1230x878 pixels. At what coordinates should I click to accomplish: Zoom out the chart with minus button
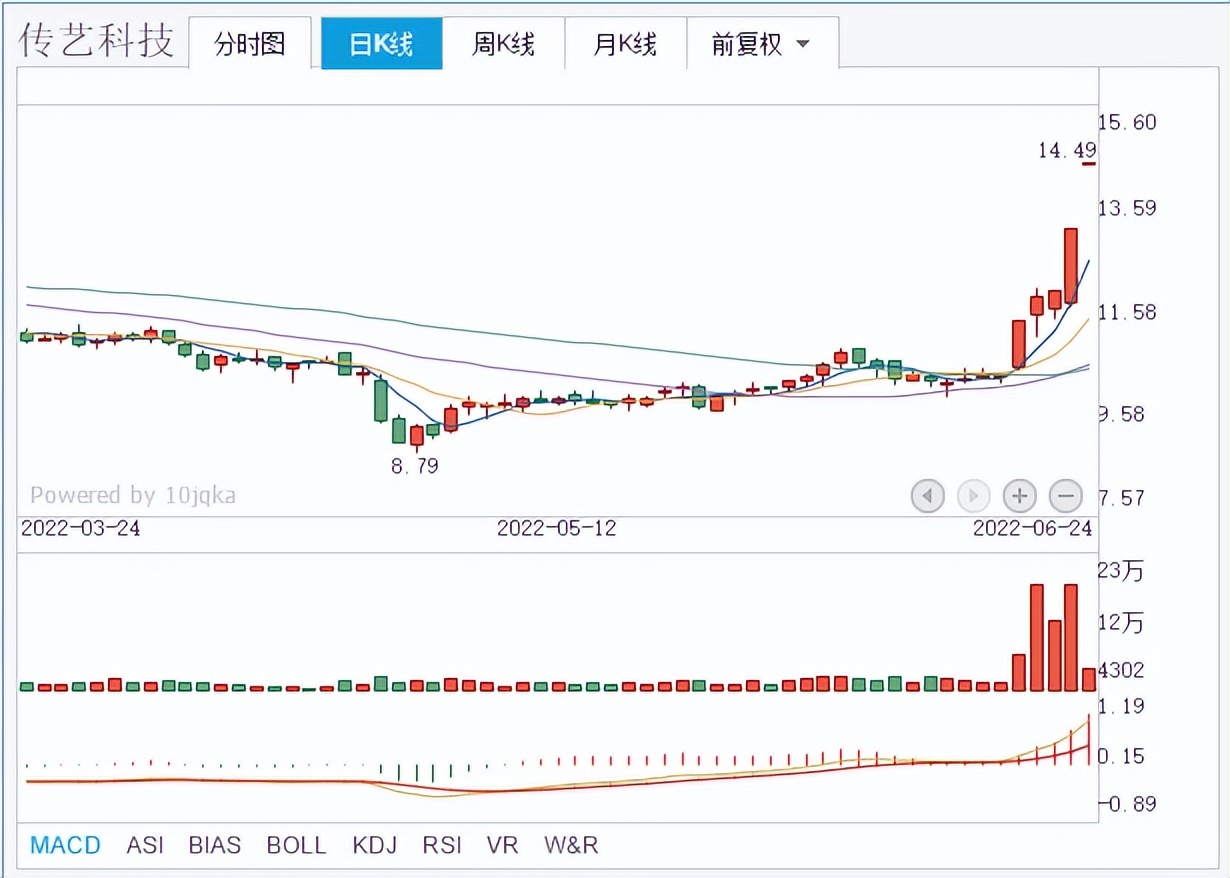coord(1066,495)
